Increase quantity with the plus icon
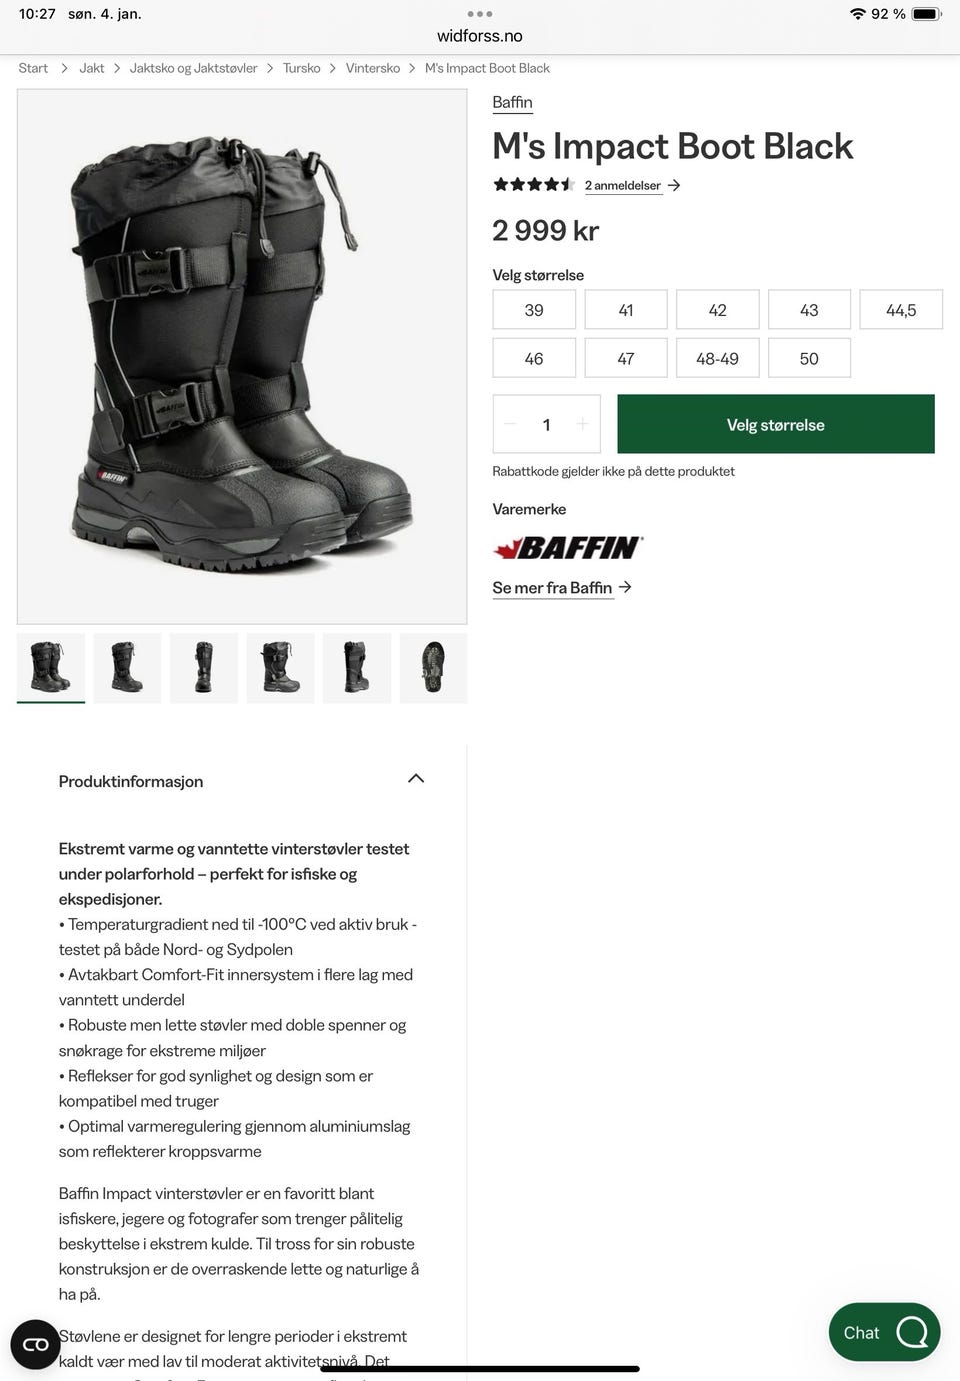 pos(582,424)
